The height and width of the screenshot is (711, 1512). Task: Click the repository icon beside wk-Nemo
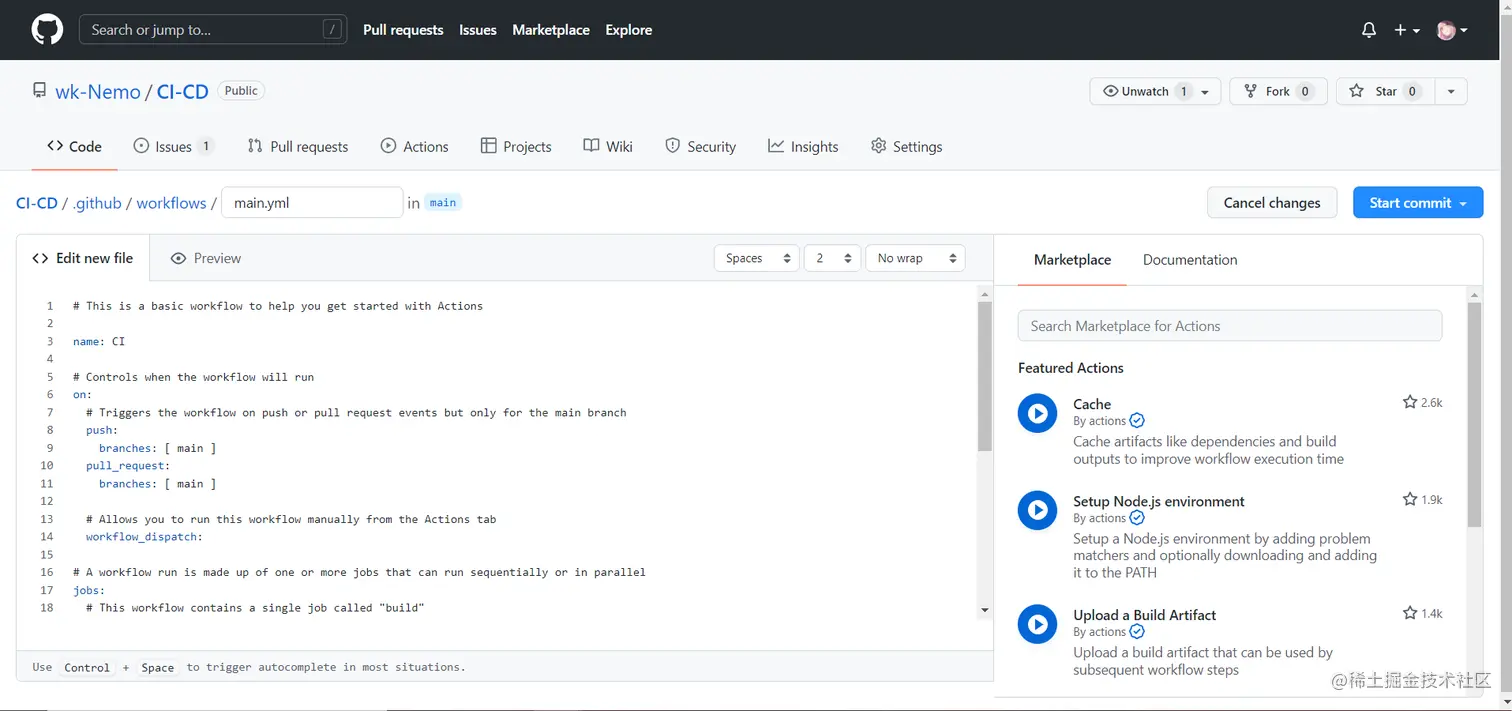[x=39, y=91]
